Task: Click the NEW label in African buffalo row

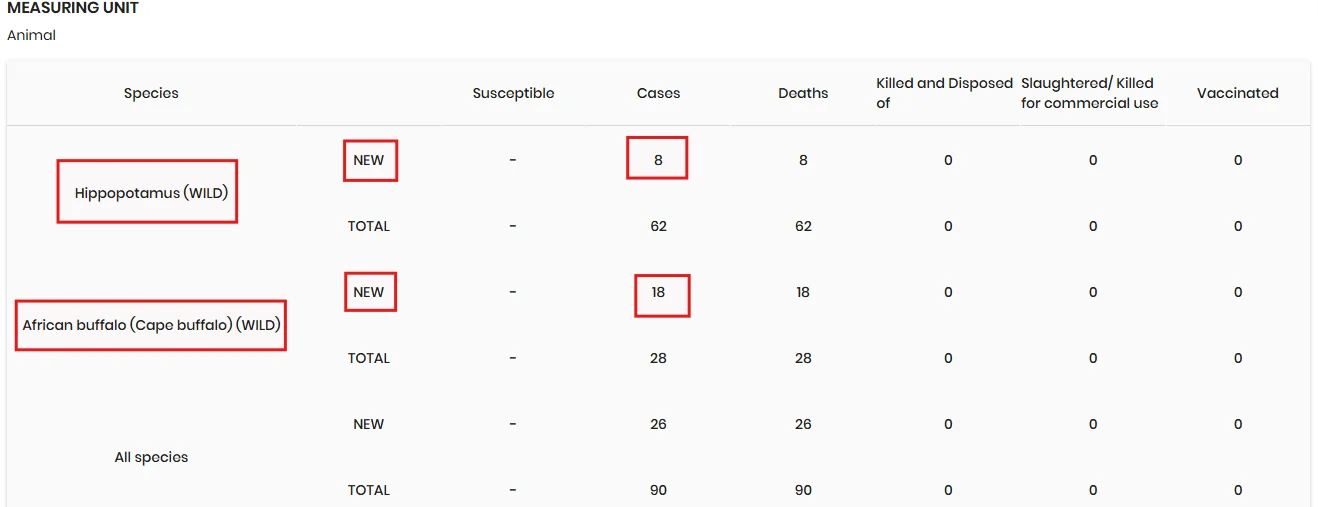Action: click(x=369, y=292)
